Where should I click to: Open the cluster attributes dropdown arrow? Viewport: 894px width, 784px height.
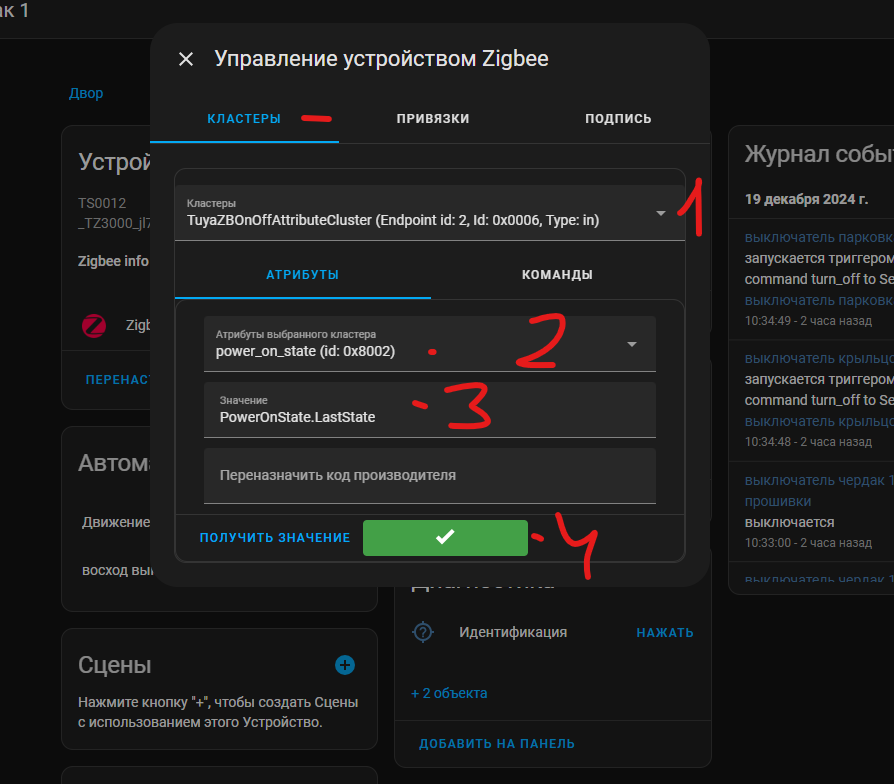632,344
